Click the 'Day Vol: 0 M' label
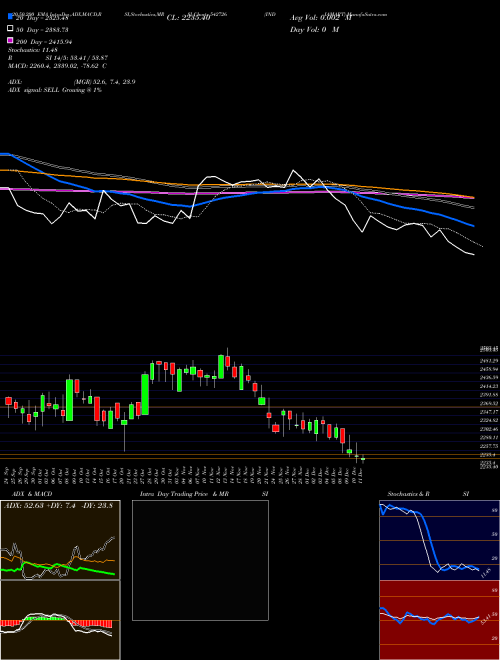500x660 pixels. pos(314,29)
